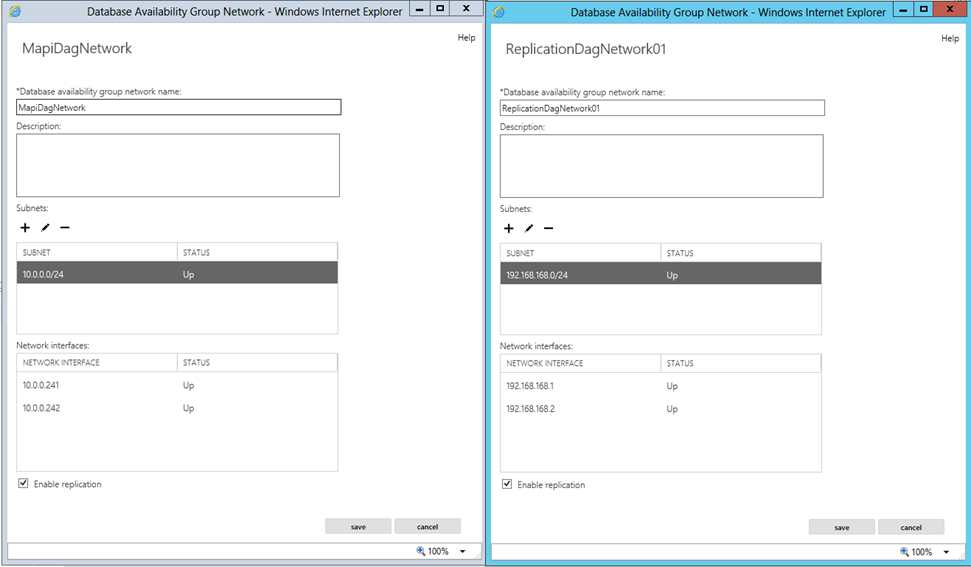Click Internet Explorer icon in MapiDagNetwork title bar
Image resolution: width=971 pixels, height=567 pixels.
[15, 11]
